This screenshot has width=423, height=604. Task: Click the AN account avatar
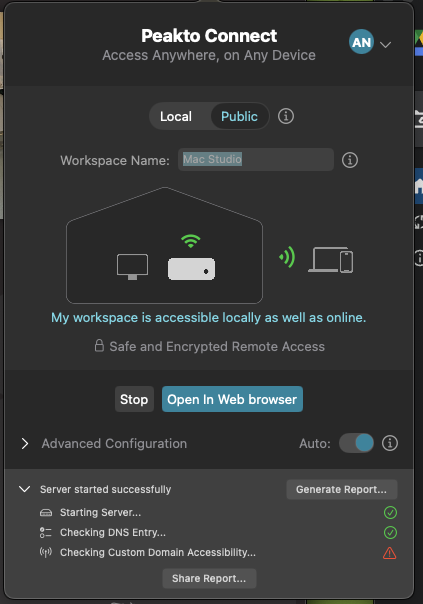pyautogui.click(x=361, y=42)
